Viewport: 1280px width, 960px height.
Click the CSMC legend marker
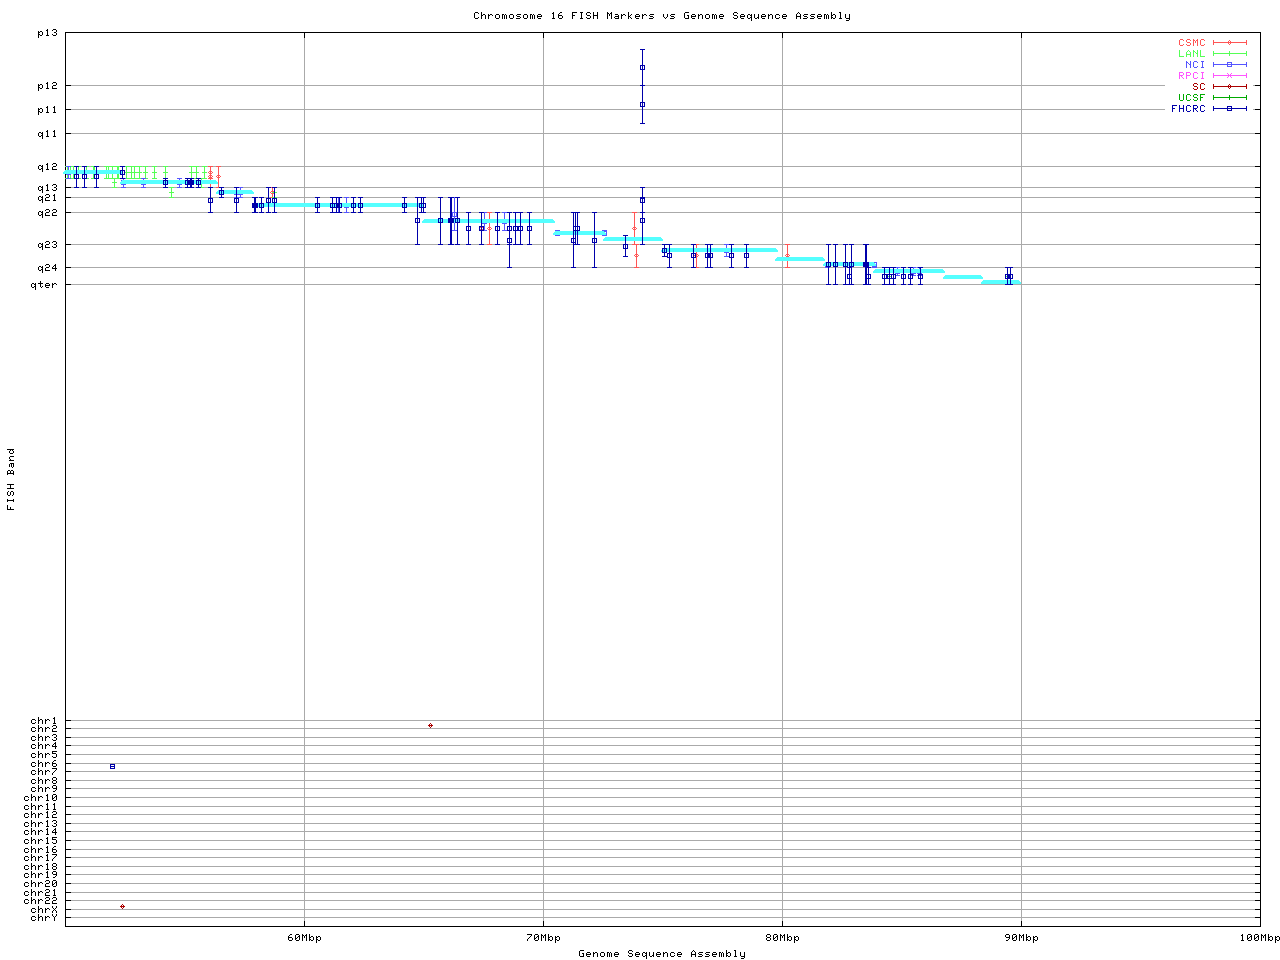[1229, 43]
